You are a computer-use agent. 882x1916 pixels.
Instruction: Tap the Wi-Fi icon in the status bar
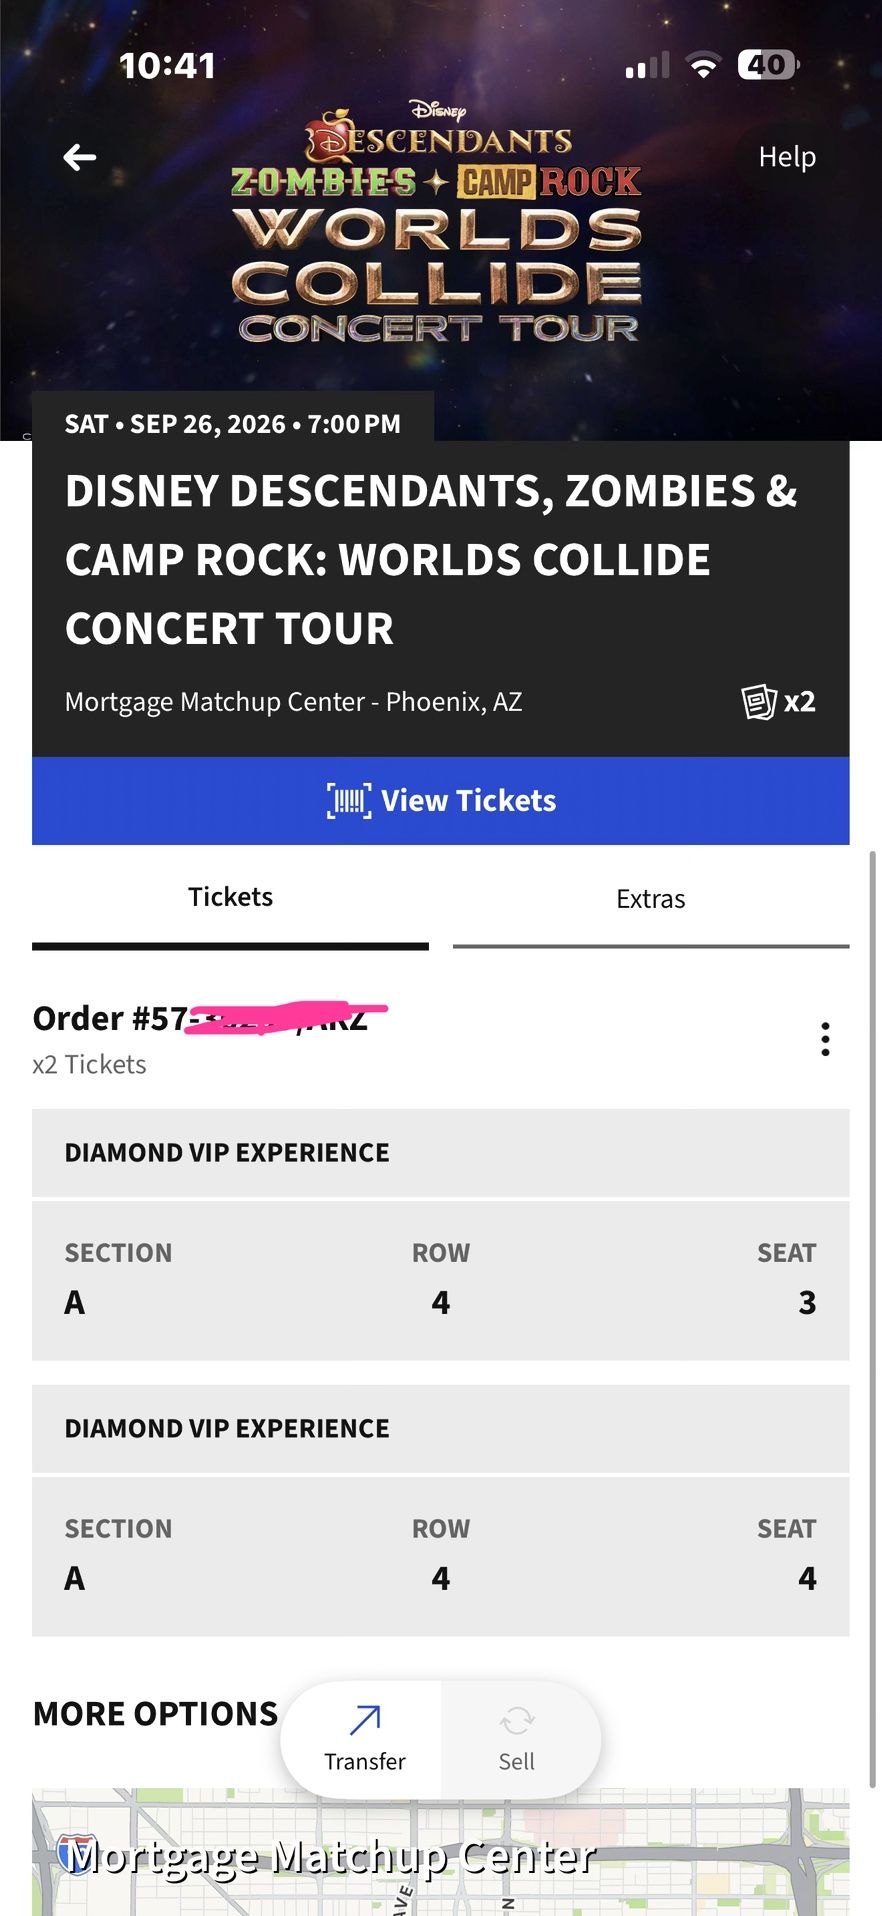702,64
